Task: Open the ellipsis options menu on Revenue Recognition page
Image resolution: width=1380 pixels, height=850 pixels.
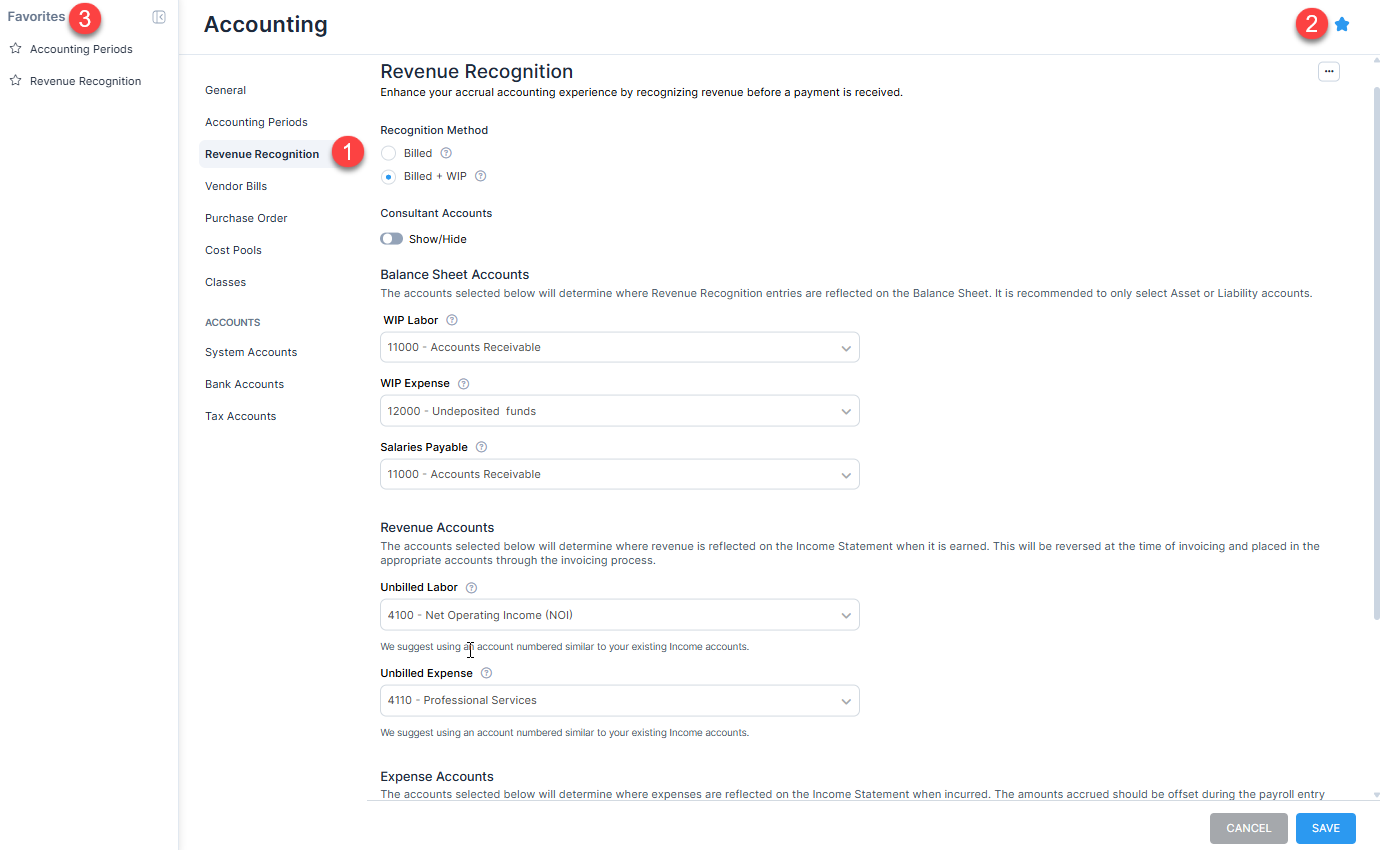Action: 1329,71
